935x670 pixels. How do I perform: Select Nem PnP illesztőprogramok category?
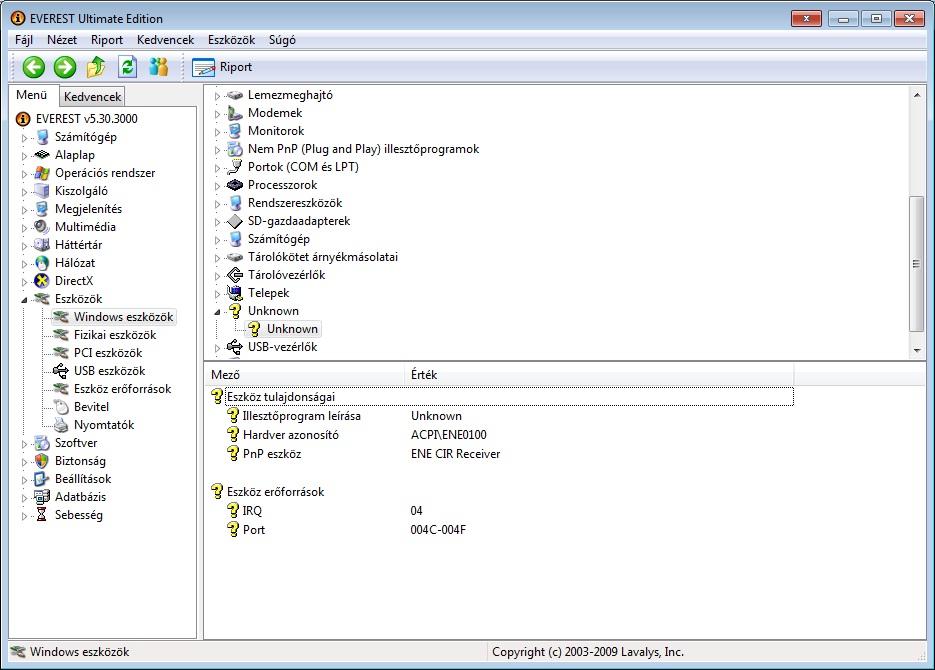click(x=363, y=149)
